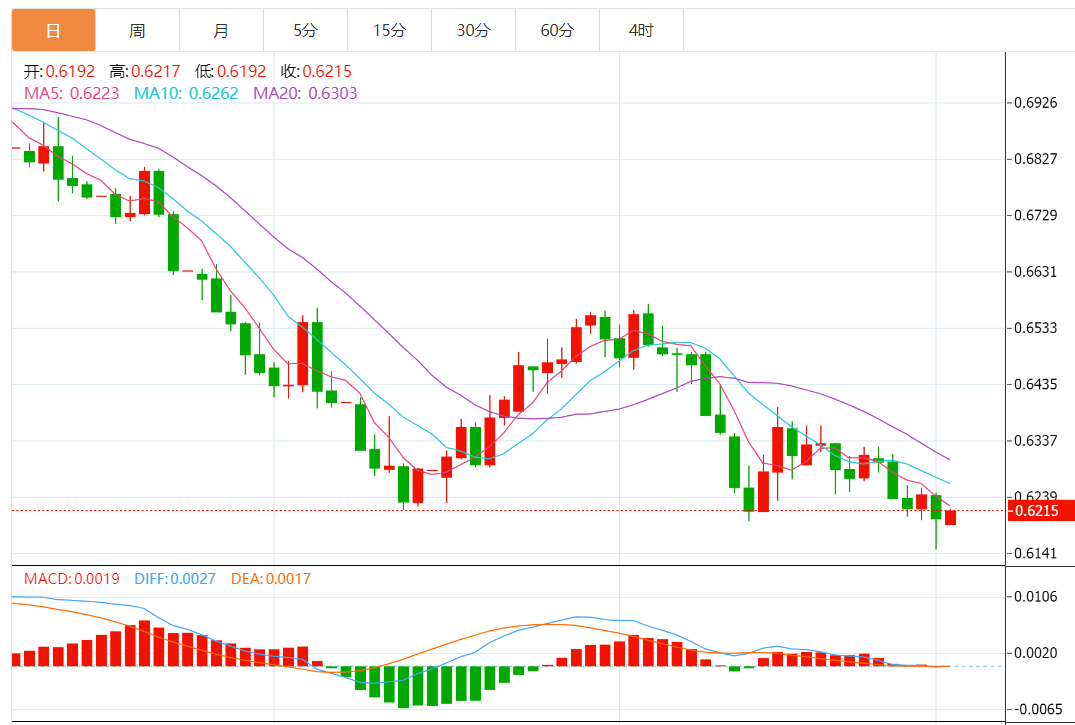The height and width of the screenshot is (725, 1075).
Task: Click the 0.6827 price axis label
Action: tap(1036, 159)
